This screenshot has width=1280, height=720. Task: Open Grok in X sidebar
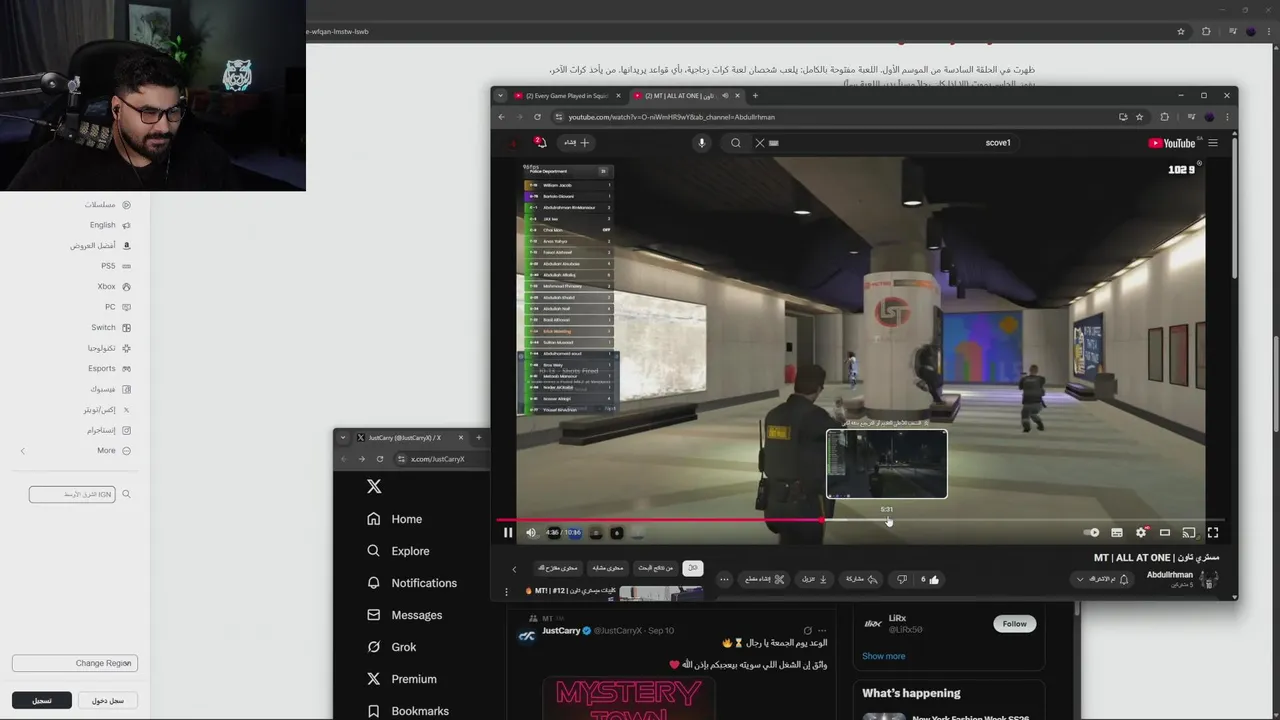[x=391, y=647]
